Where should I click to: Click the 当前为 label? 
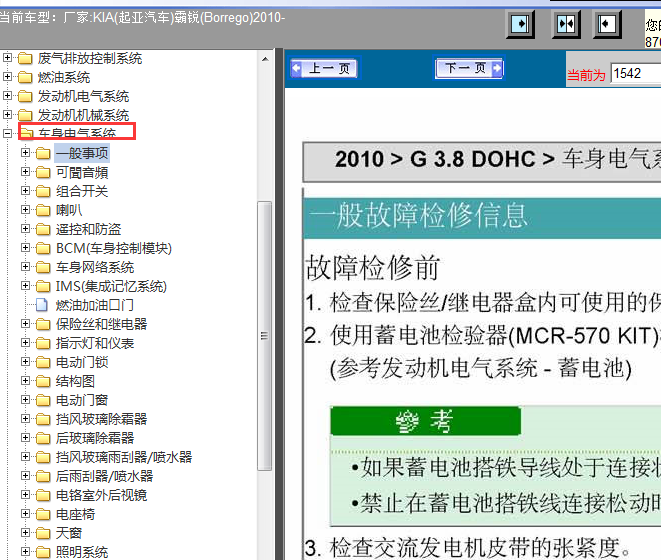pyautogui.click(x=586, y=75)
